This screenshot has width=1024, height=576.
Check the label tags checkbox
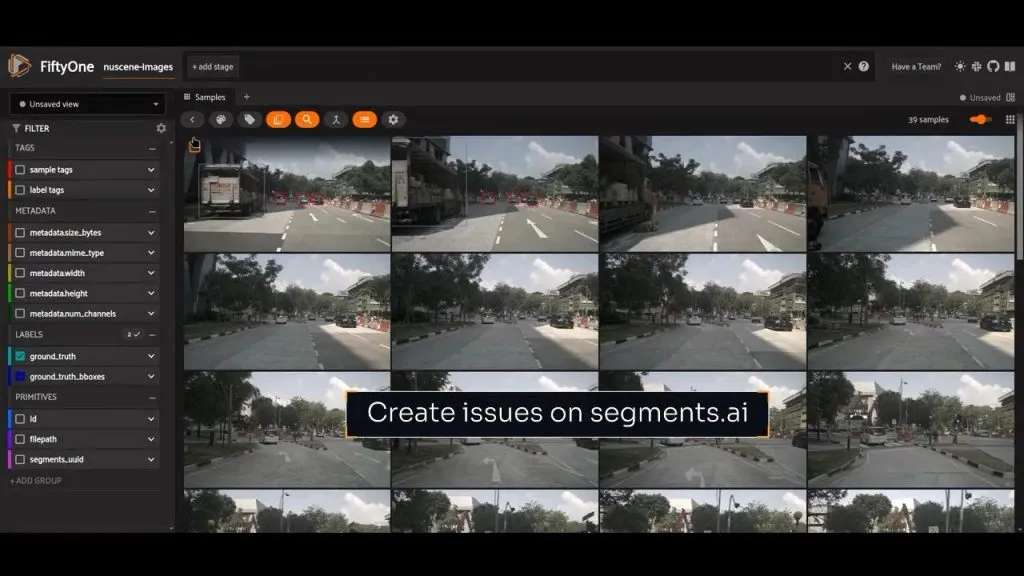(20, 190)
